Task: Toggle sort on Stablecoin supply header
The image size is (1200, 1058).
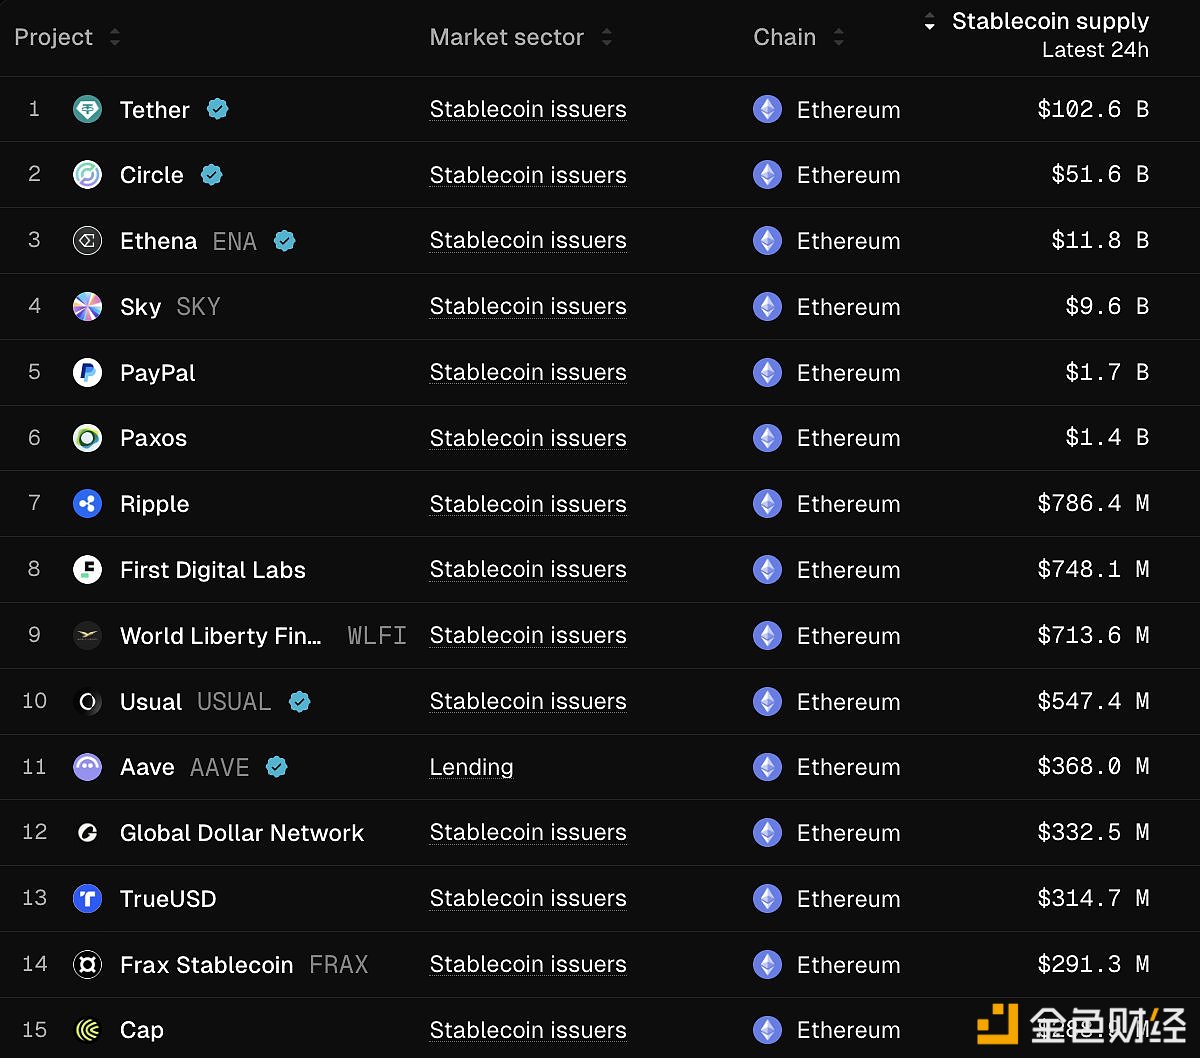Action: click(1049, 22)
